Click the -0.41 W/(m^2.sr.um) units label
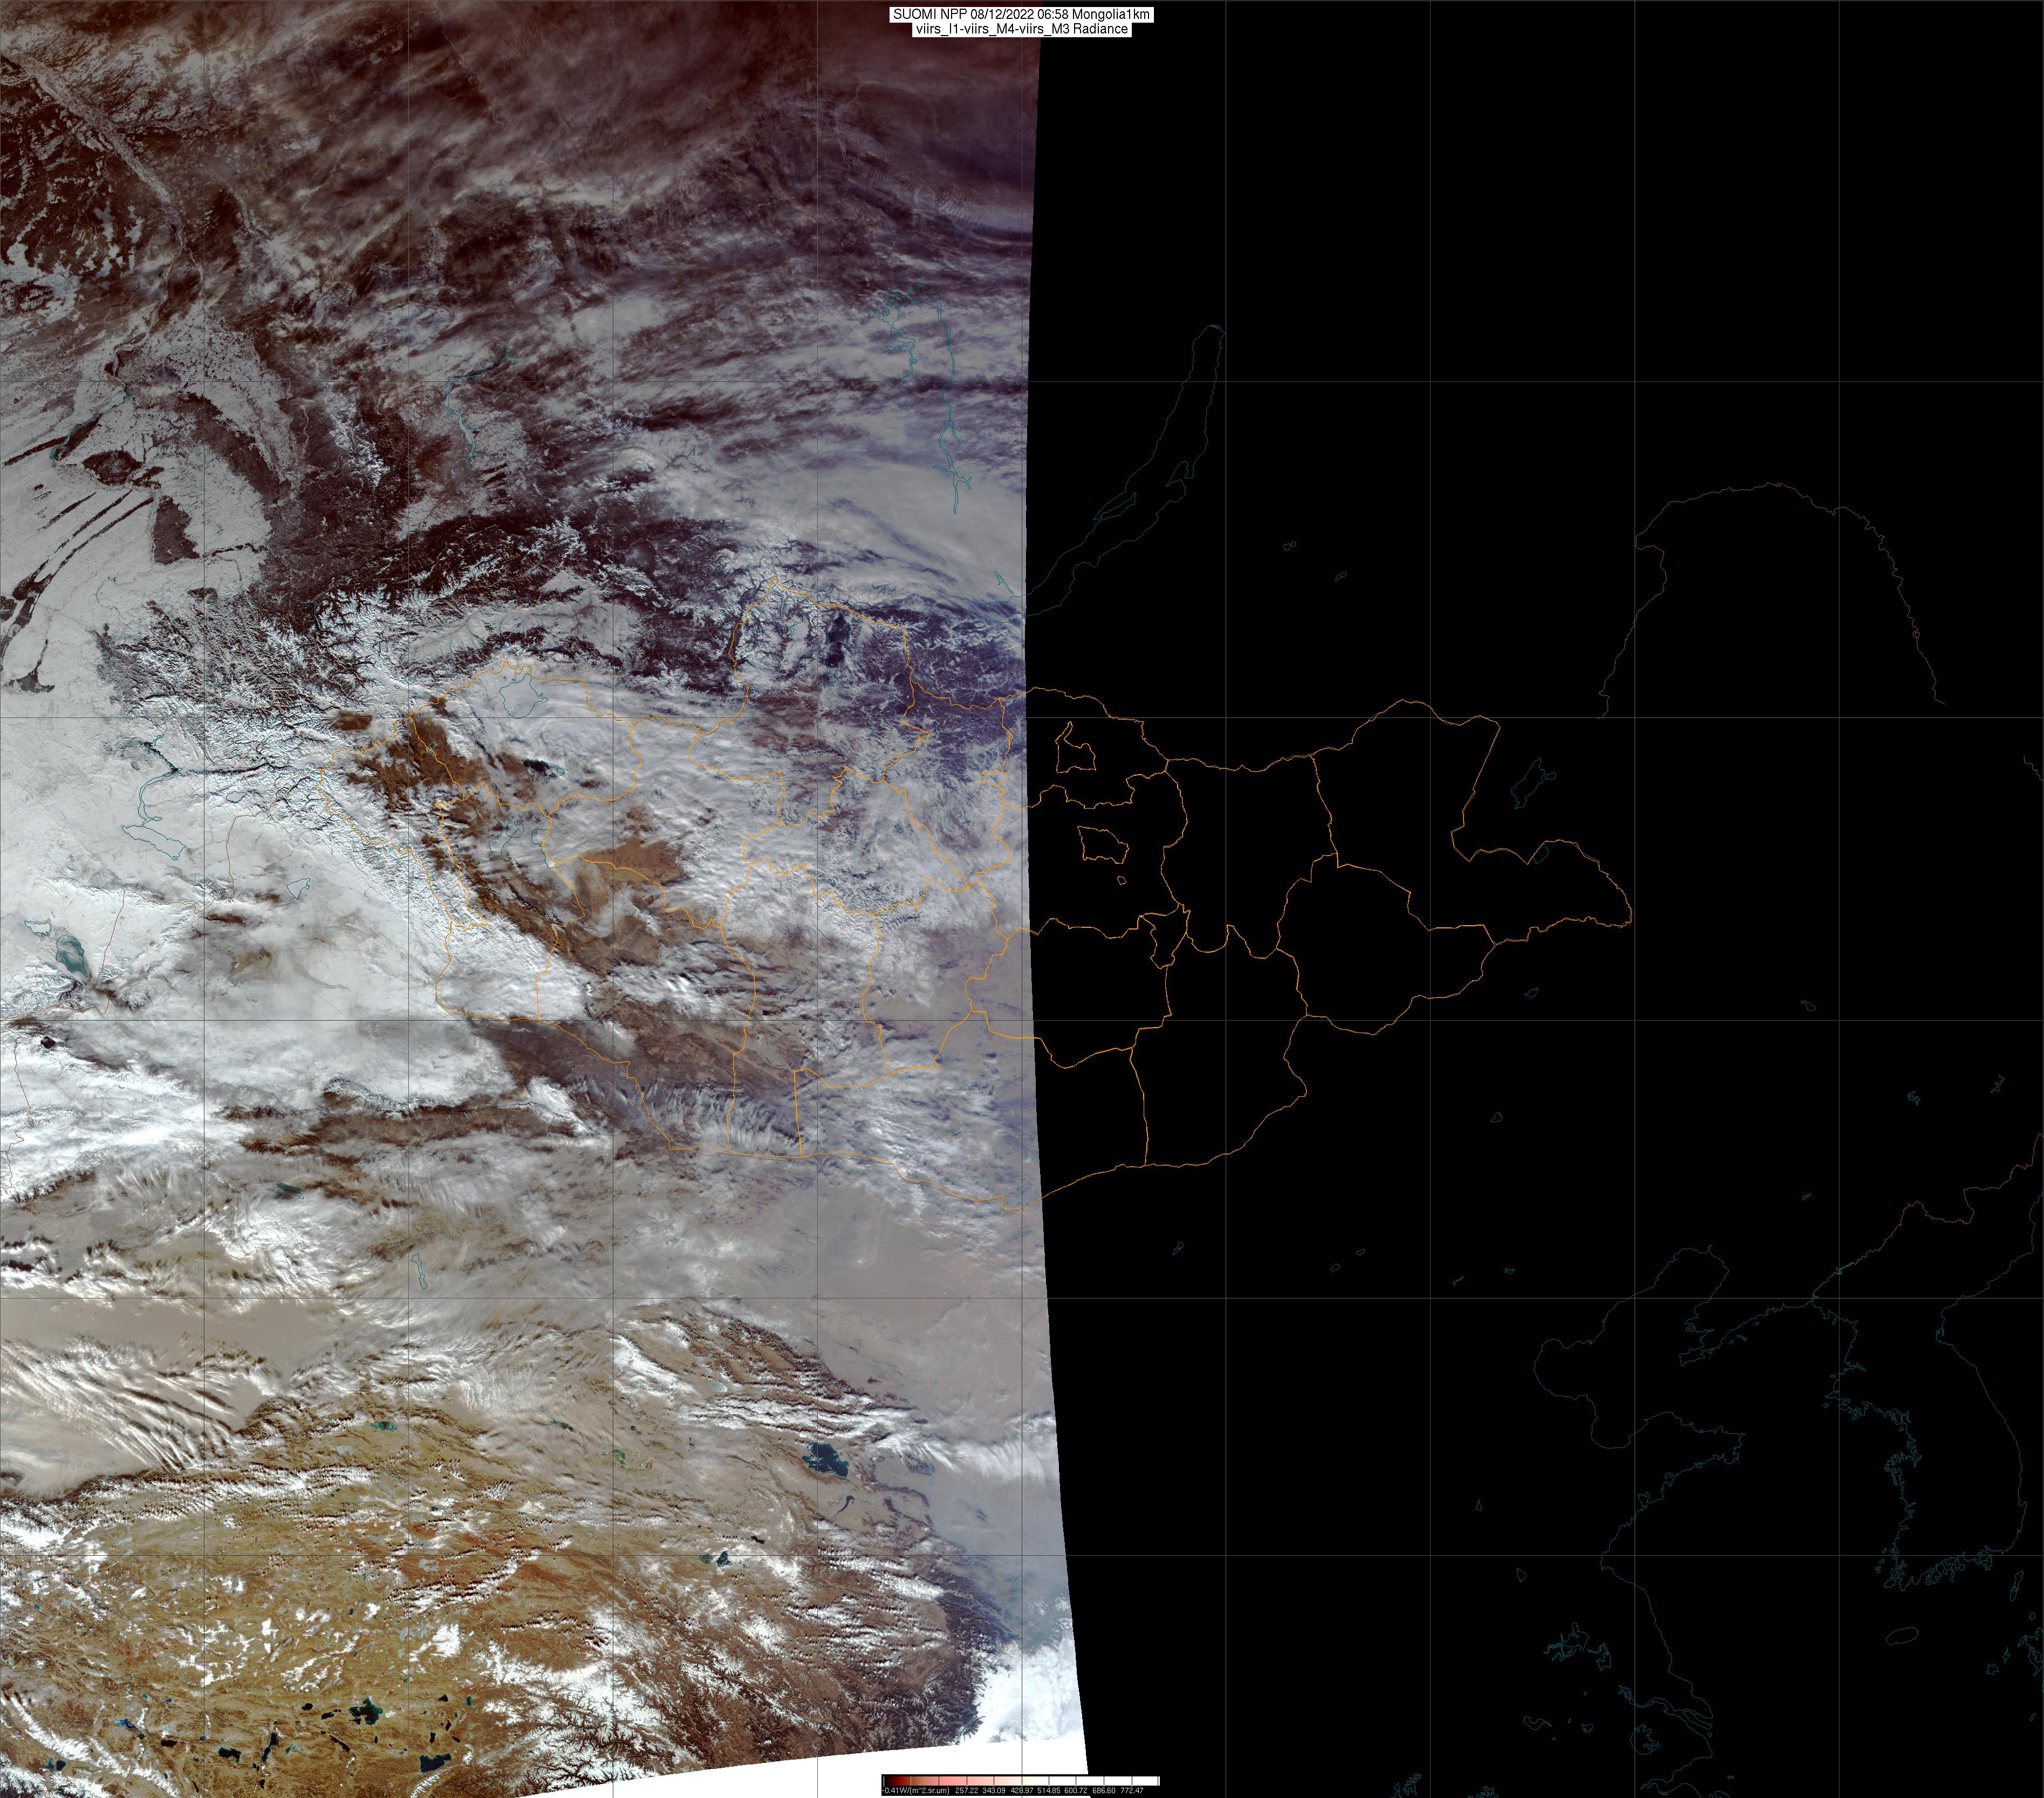Screen dimensions: 2044x1798 (x=915, y=1790)
